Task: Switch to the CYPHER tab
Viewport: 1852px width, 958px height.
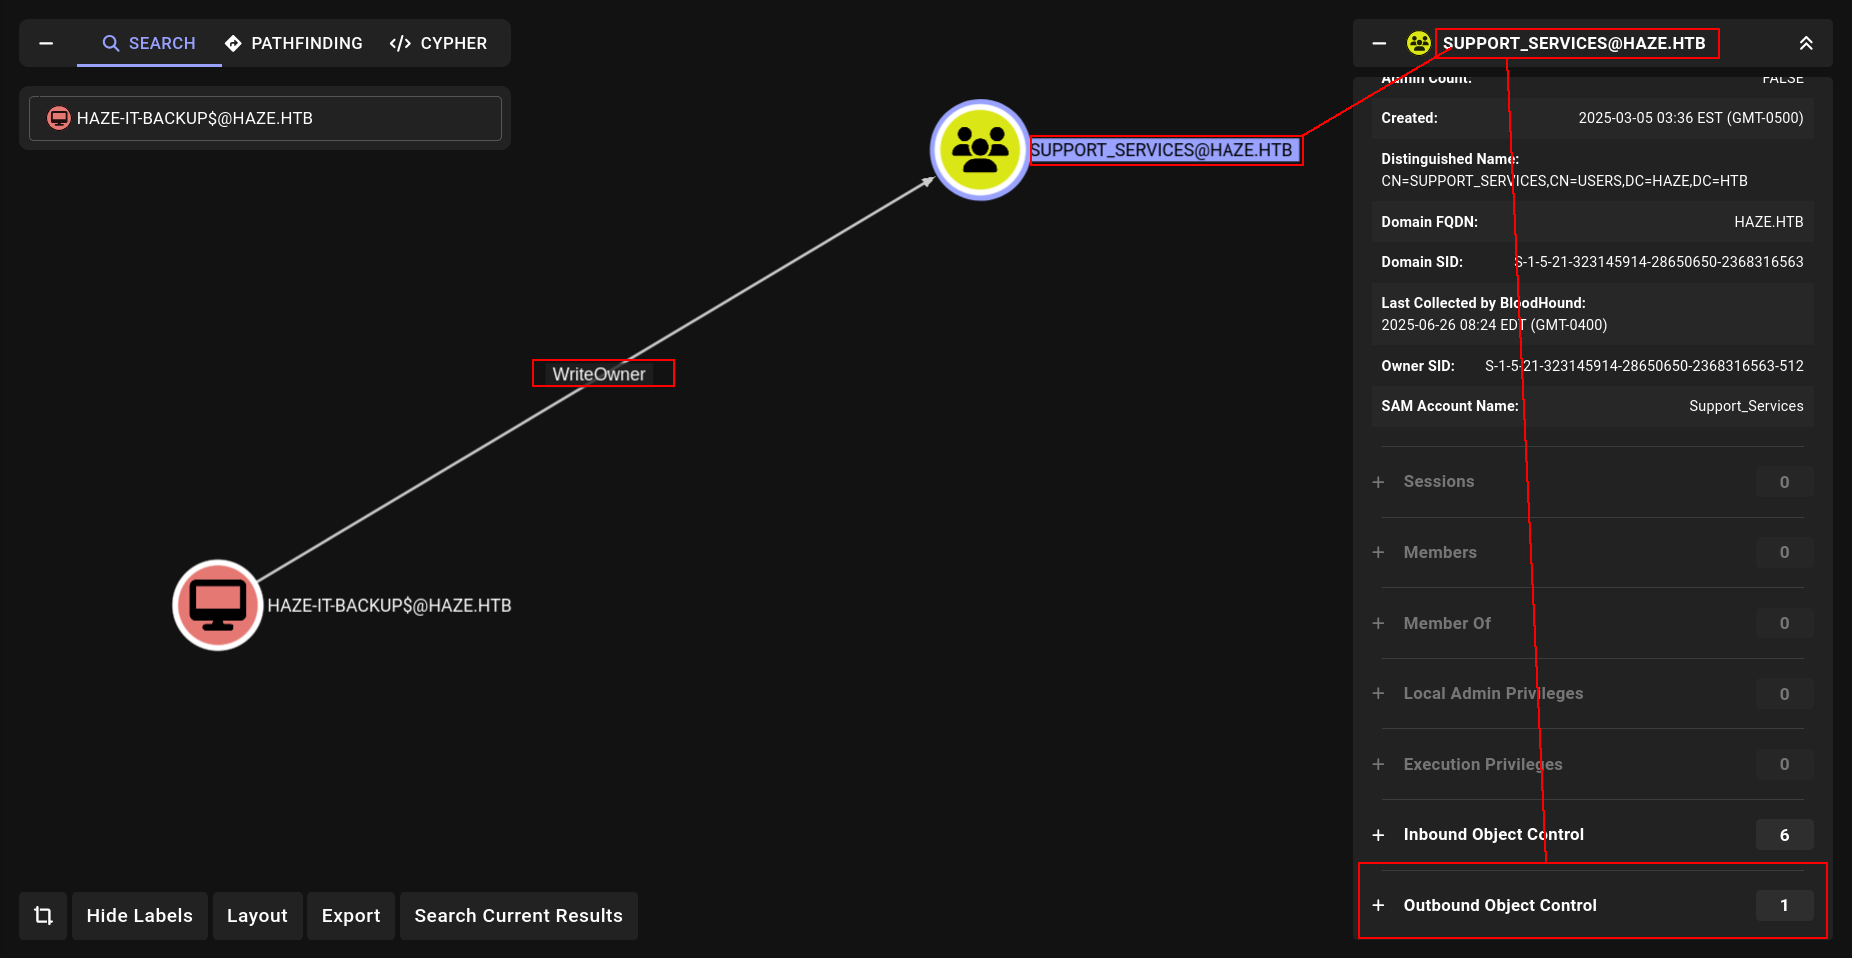Action: [x=438, y=43]
